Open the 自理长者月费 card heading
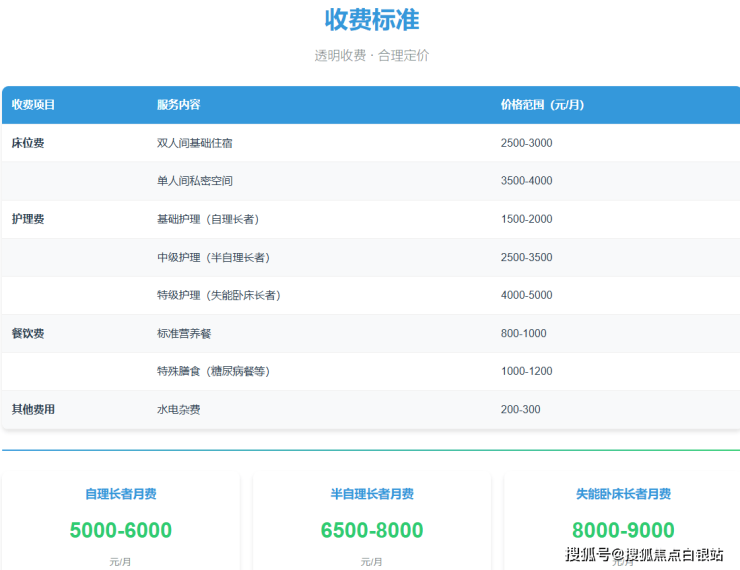The height and width of the screenshot is (570, 740). [121, 494]
